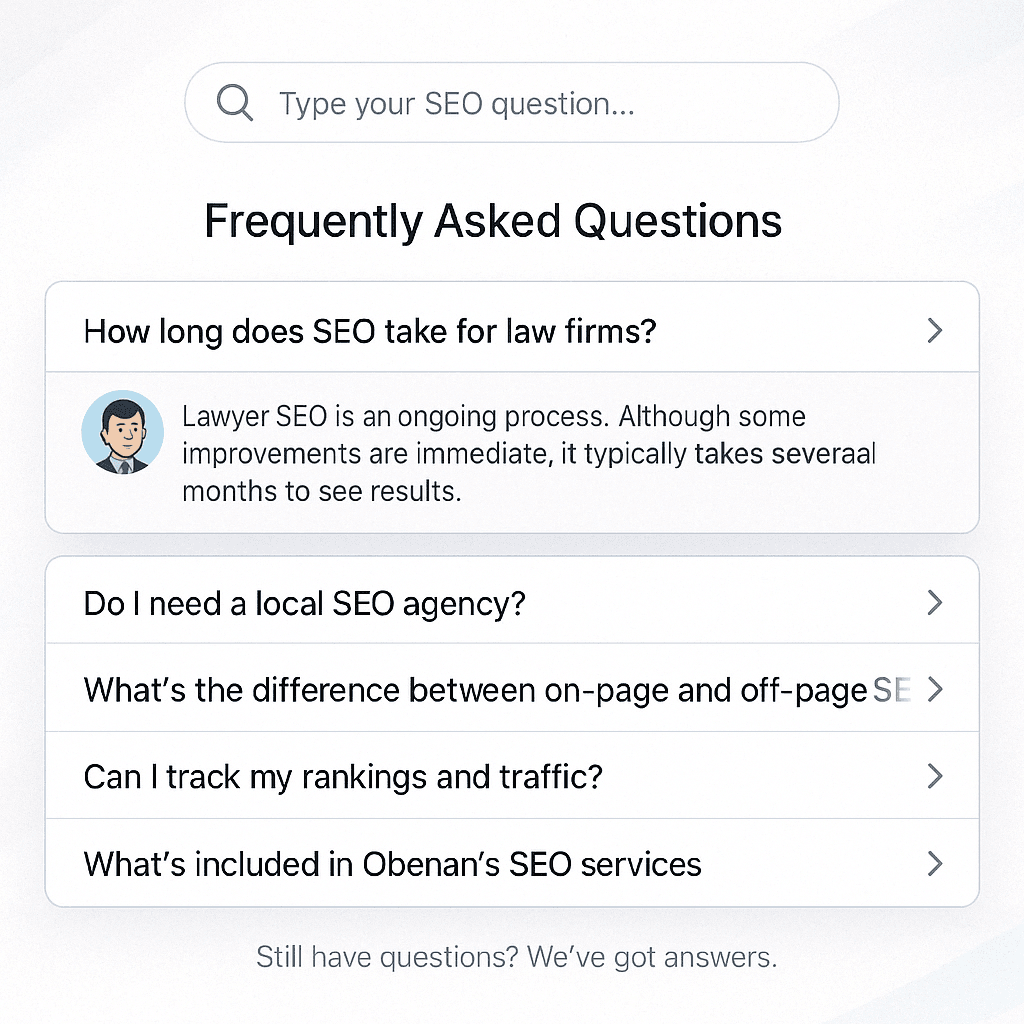Click the improvements are immediate answer line

(x=529, y=454)
